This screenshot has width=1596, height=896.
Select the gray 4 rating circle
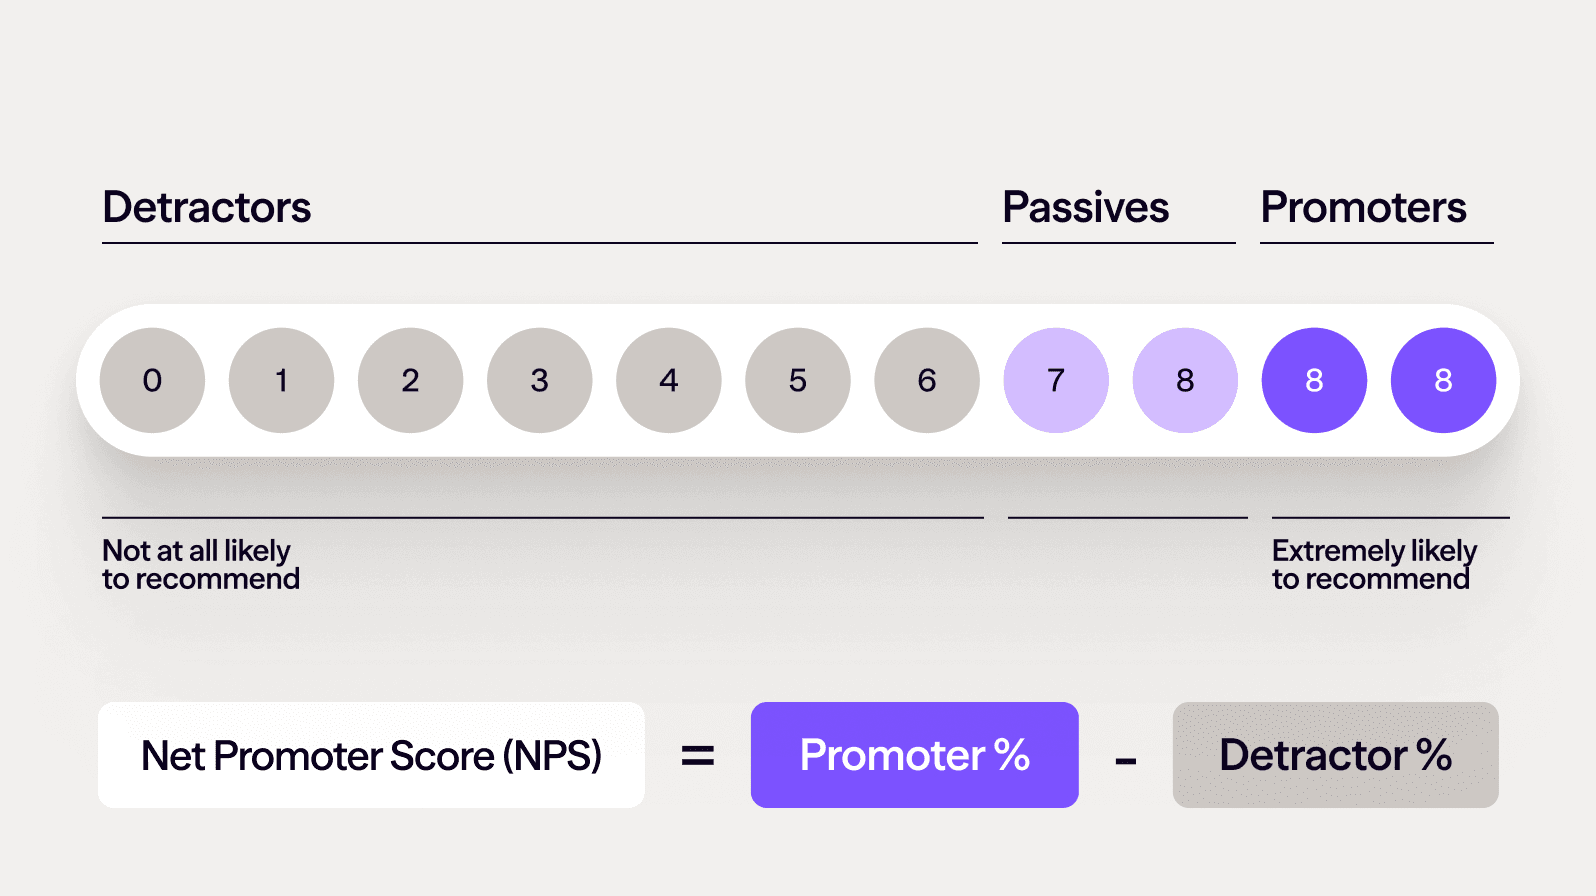[x=668, y=380]
